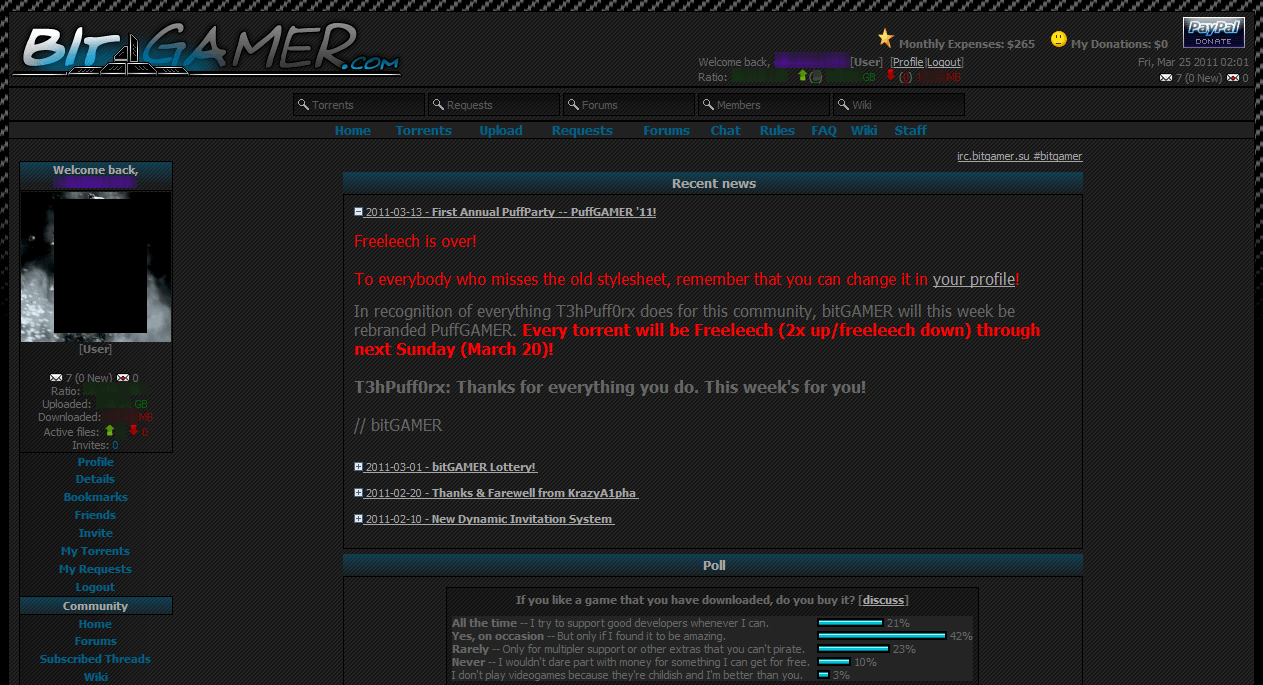Type in the Torrents search field

359,105
